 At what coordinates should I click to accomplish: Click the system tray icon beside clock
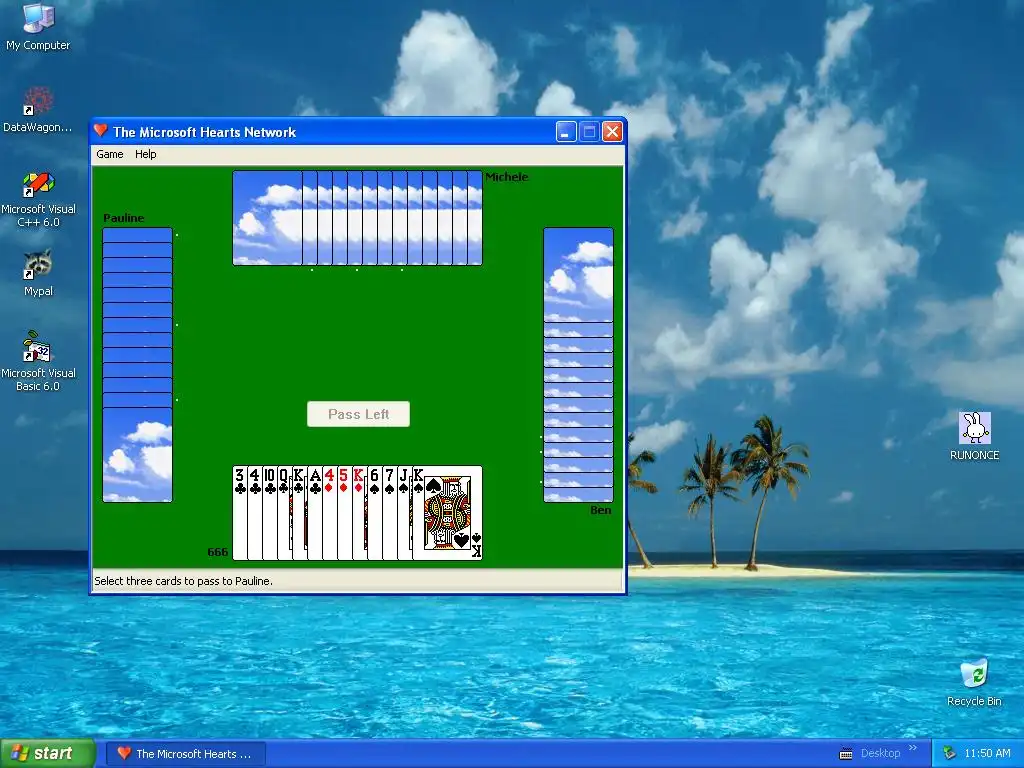(x=949, y=753)
